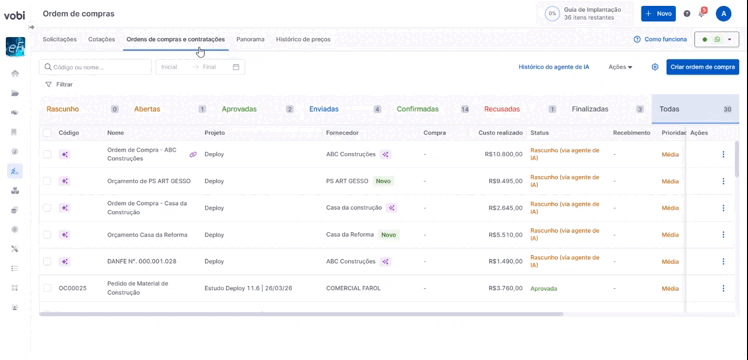
Task: Open three-dot actions menu for OC00025 row
Action: coord(723,288)
